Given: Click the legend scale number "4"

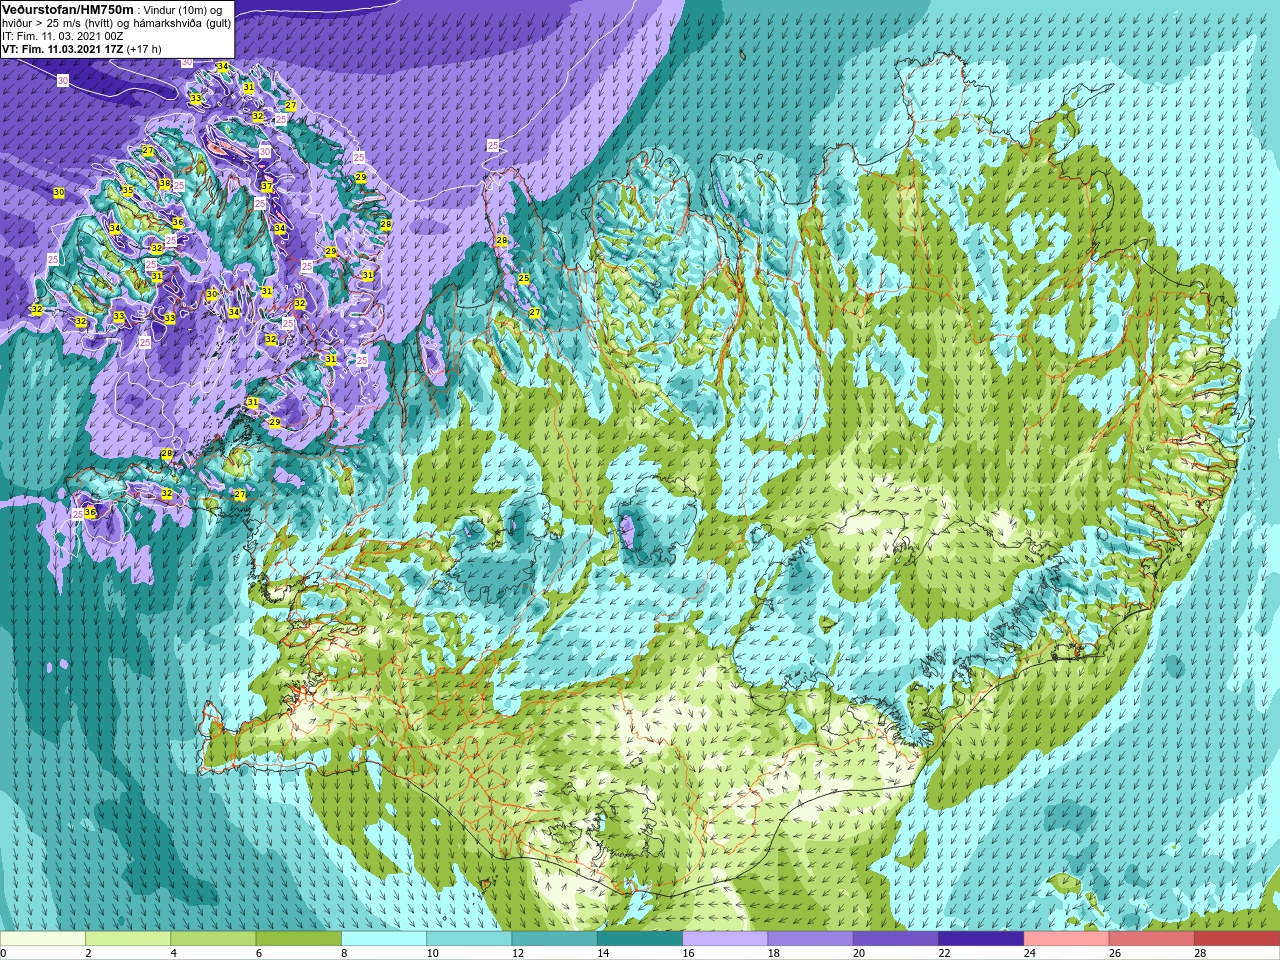Looking at the screenshot, I should tap(174, 953).
